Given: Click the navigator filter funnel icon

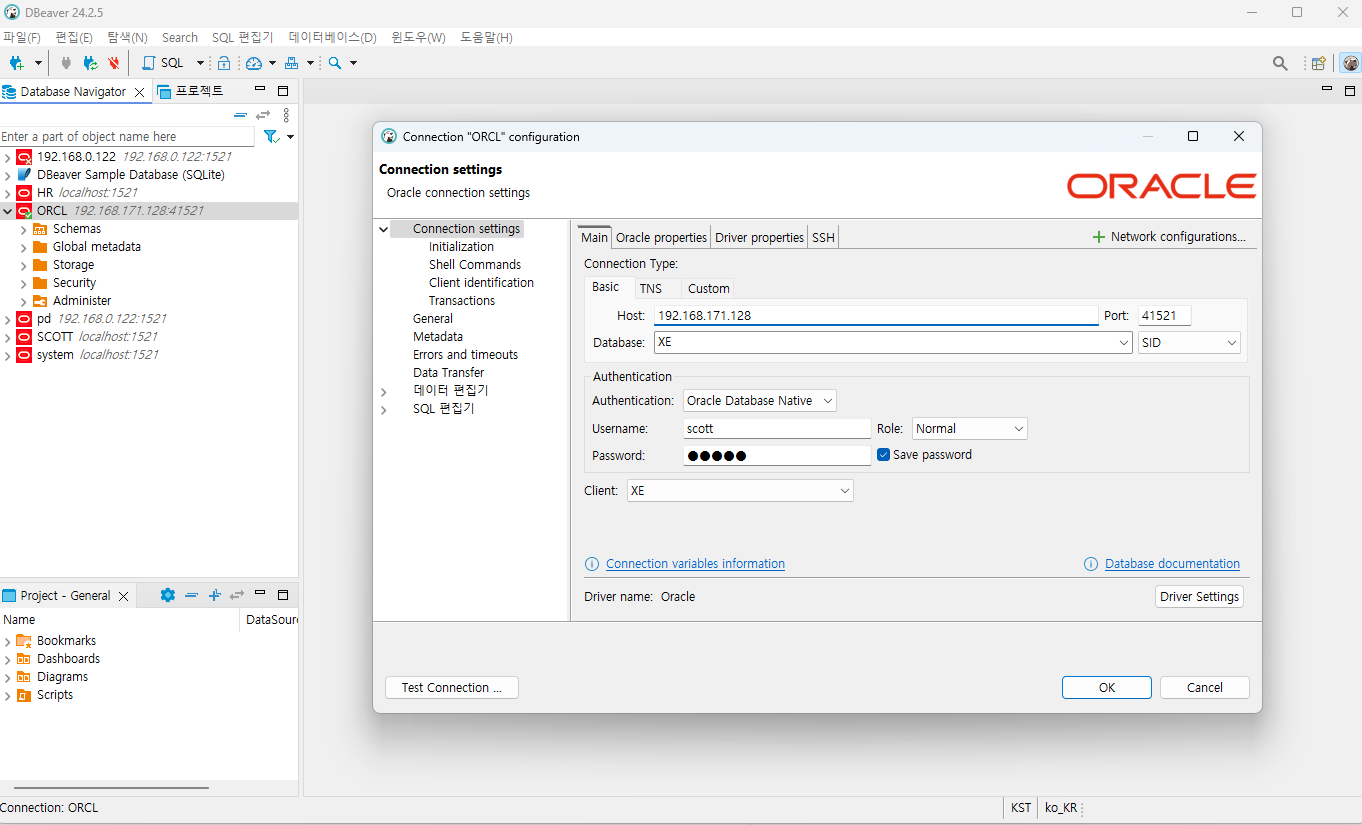Looking at the screenshot, I should (x=270, y=136).
